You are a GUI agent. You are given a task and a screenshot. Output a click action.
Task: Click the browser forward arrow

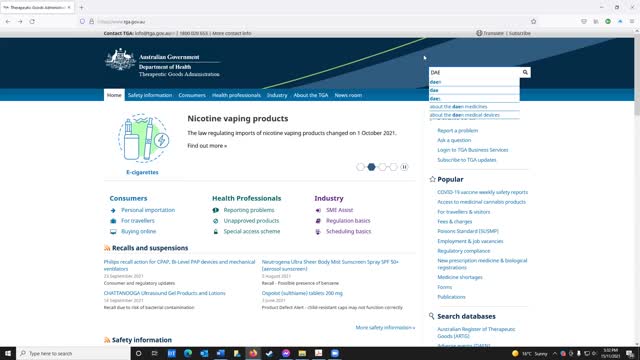20,21
